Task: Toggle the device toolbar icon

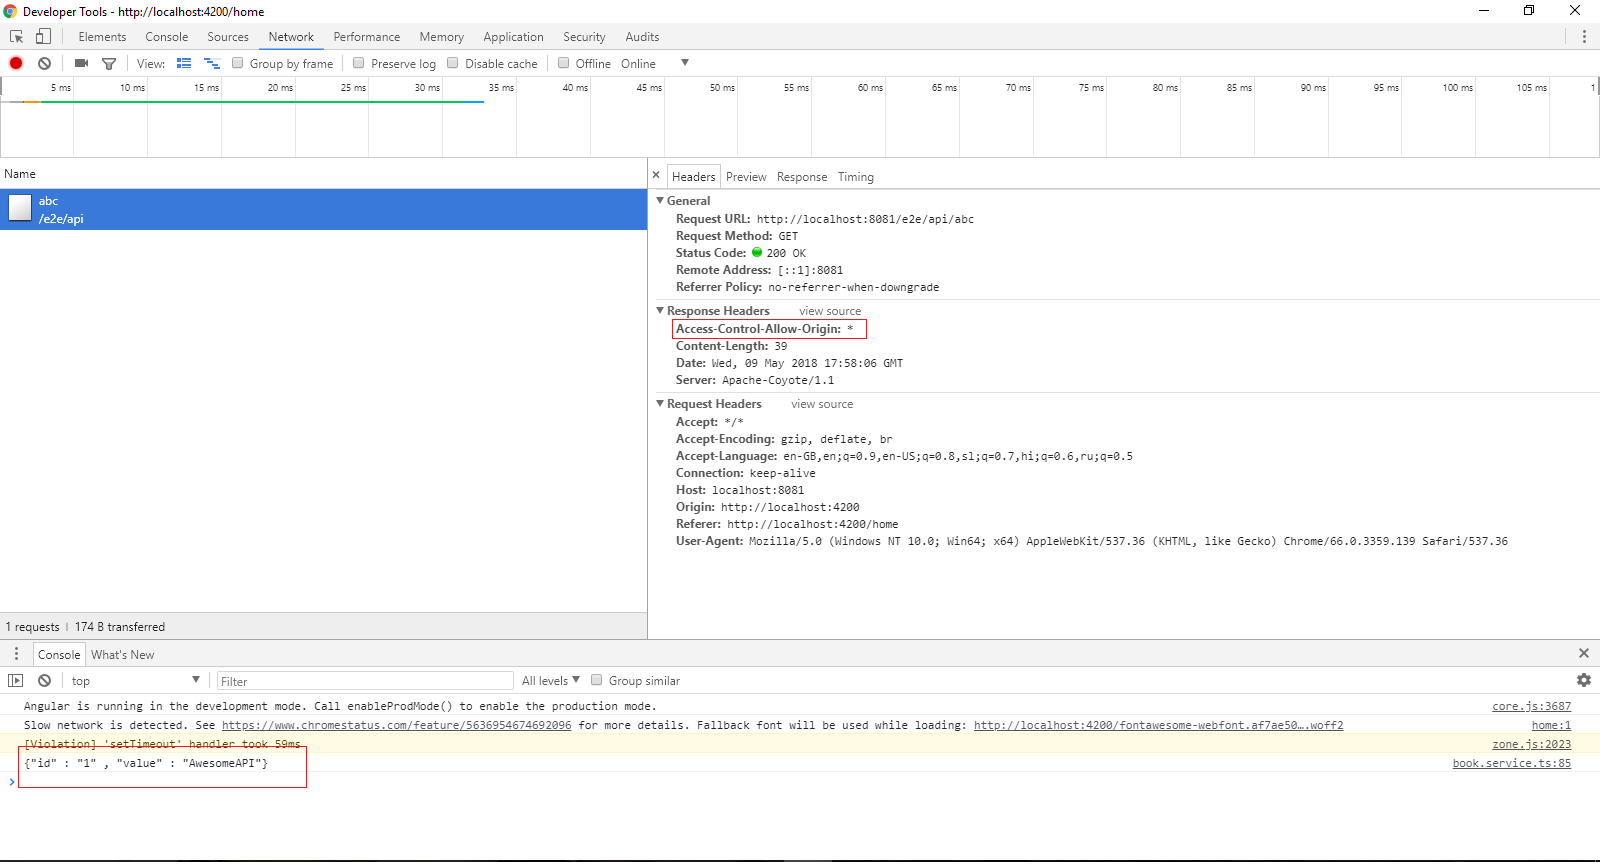Action: [x=43, y=37]
